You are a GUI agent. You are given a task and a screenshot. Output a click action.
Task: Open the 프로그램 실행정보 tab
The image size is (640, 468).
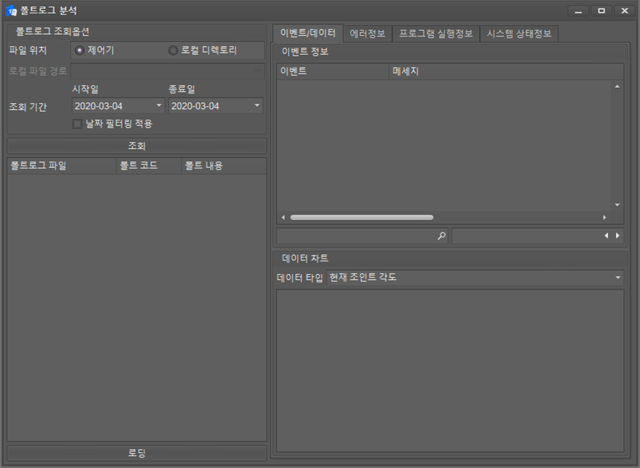tap(436, 33)
